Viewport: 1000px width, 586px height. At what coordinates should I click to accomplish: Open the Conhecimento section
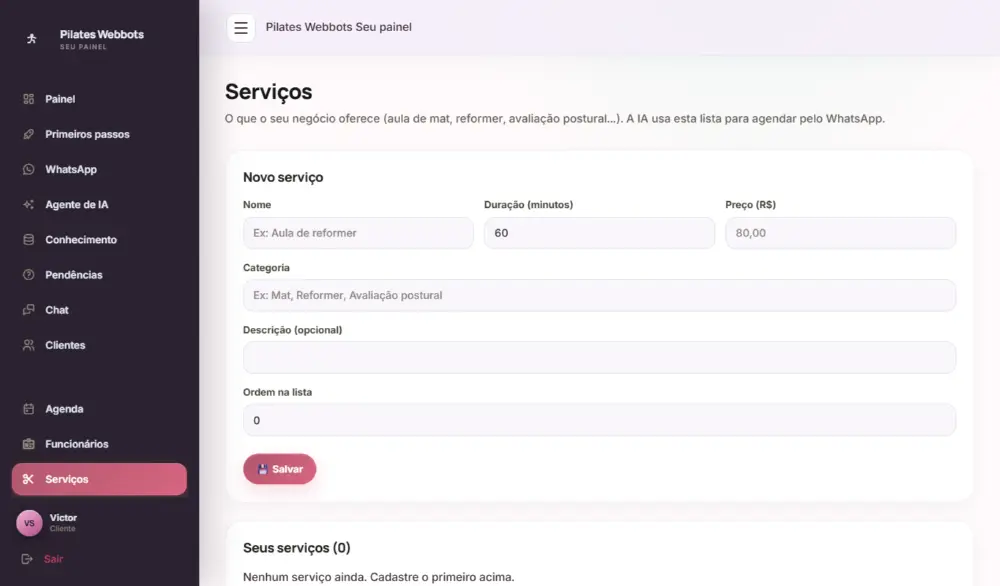coord(99,240)
